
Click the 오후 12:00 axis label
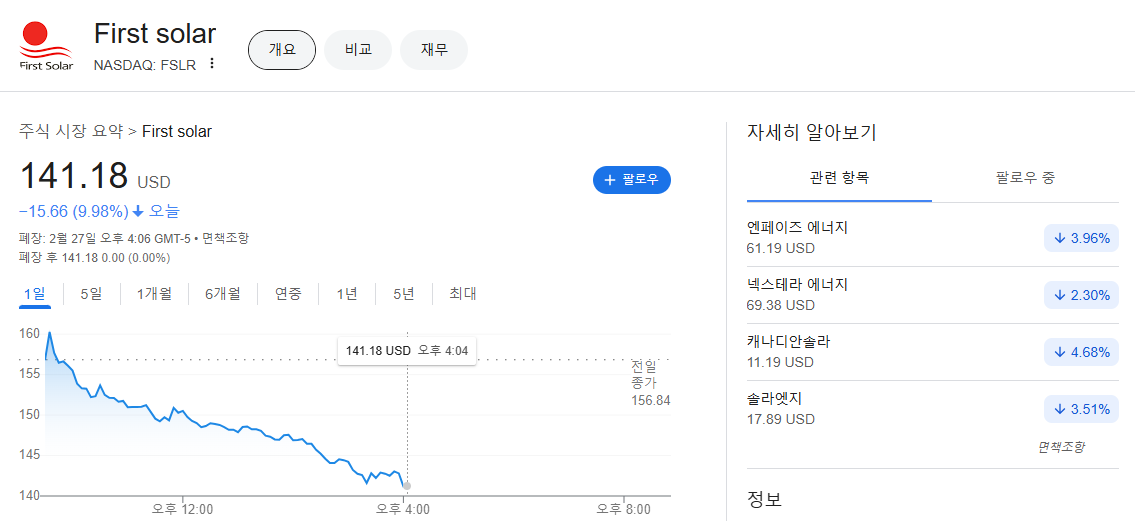tap(182, 509)
